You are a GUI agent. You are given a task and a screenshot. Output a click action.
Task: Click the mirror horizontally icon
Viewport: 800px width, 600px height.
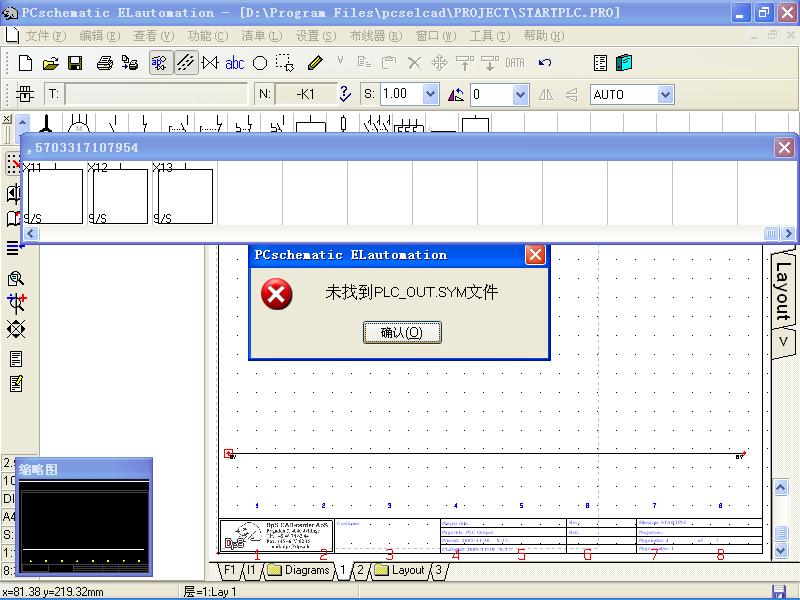pos(546,94)
